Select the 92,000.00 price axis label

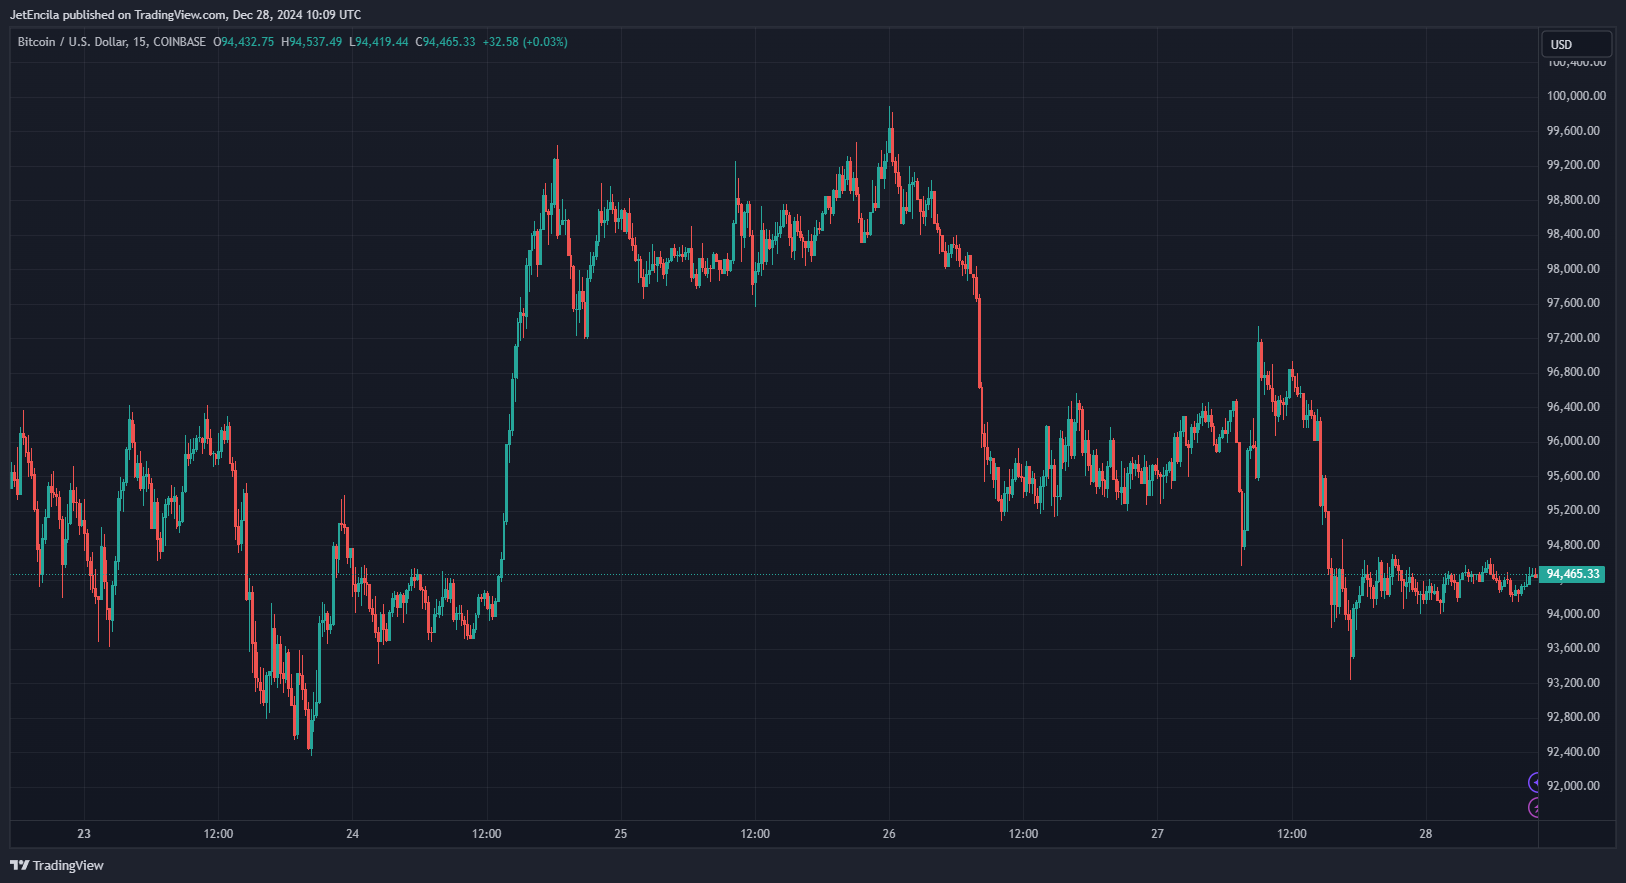1573,786
